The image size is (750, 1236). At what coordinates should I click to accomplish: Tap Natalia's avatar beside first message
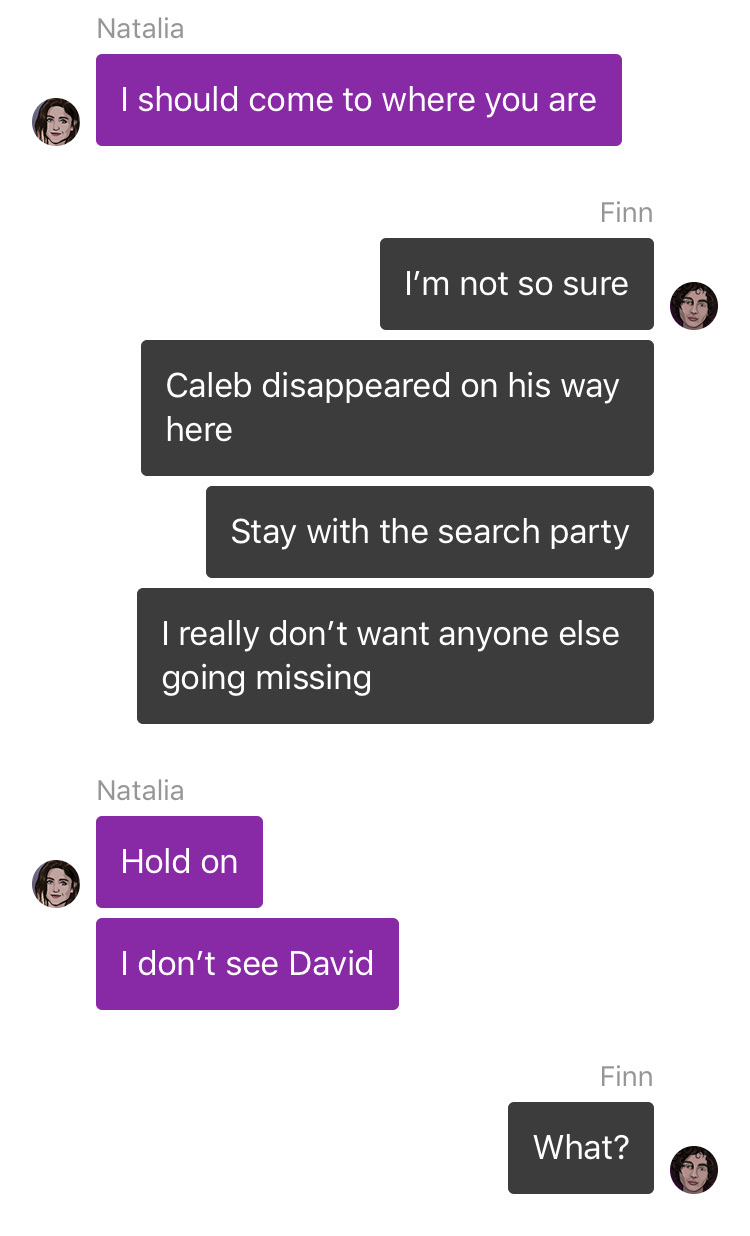[x=56, y=122]
